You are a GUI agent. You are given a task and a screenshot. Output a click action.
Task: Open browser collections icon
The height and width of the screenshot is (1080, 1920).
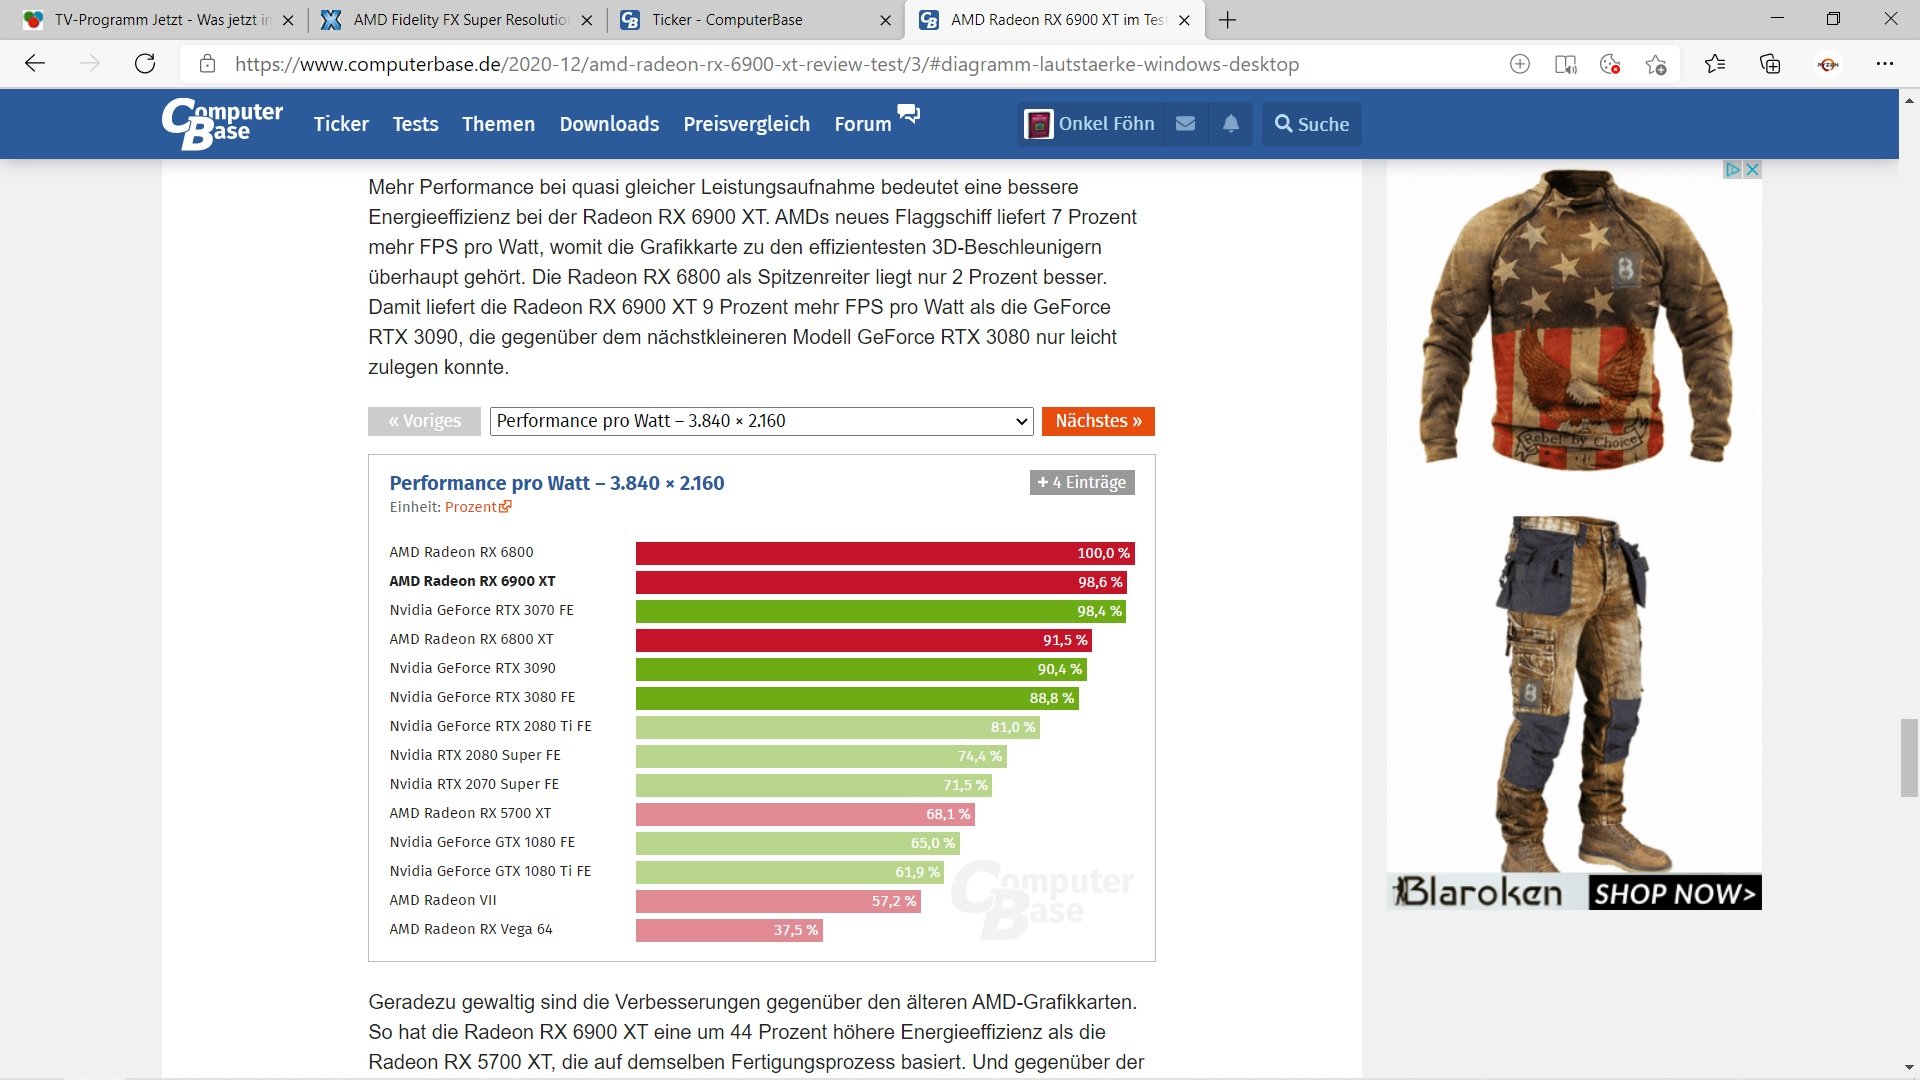tap(1770, 64)
